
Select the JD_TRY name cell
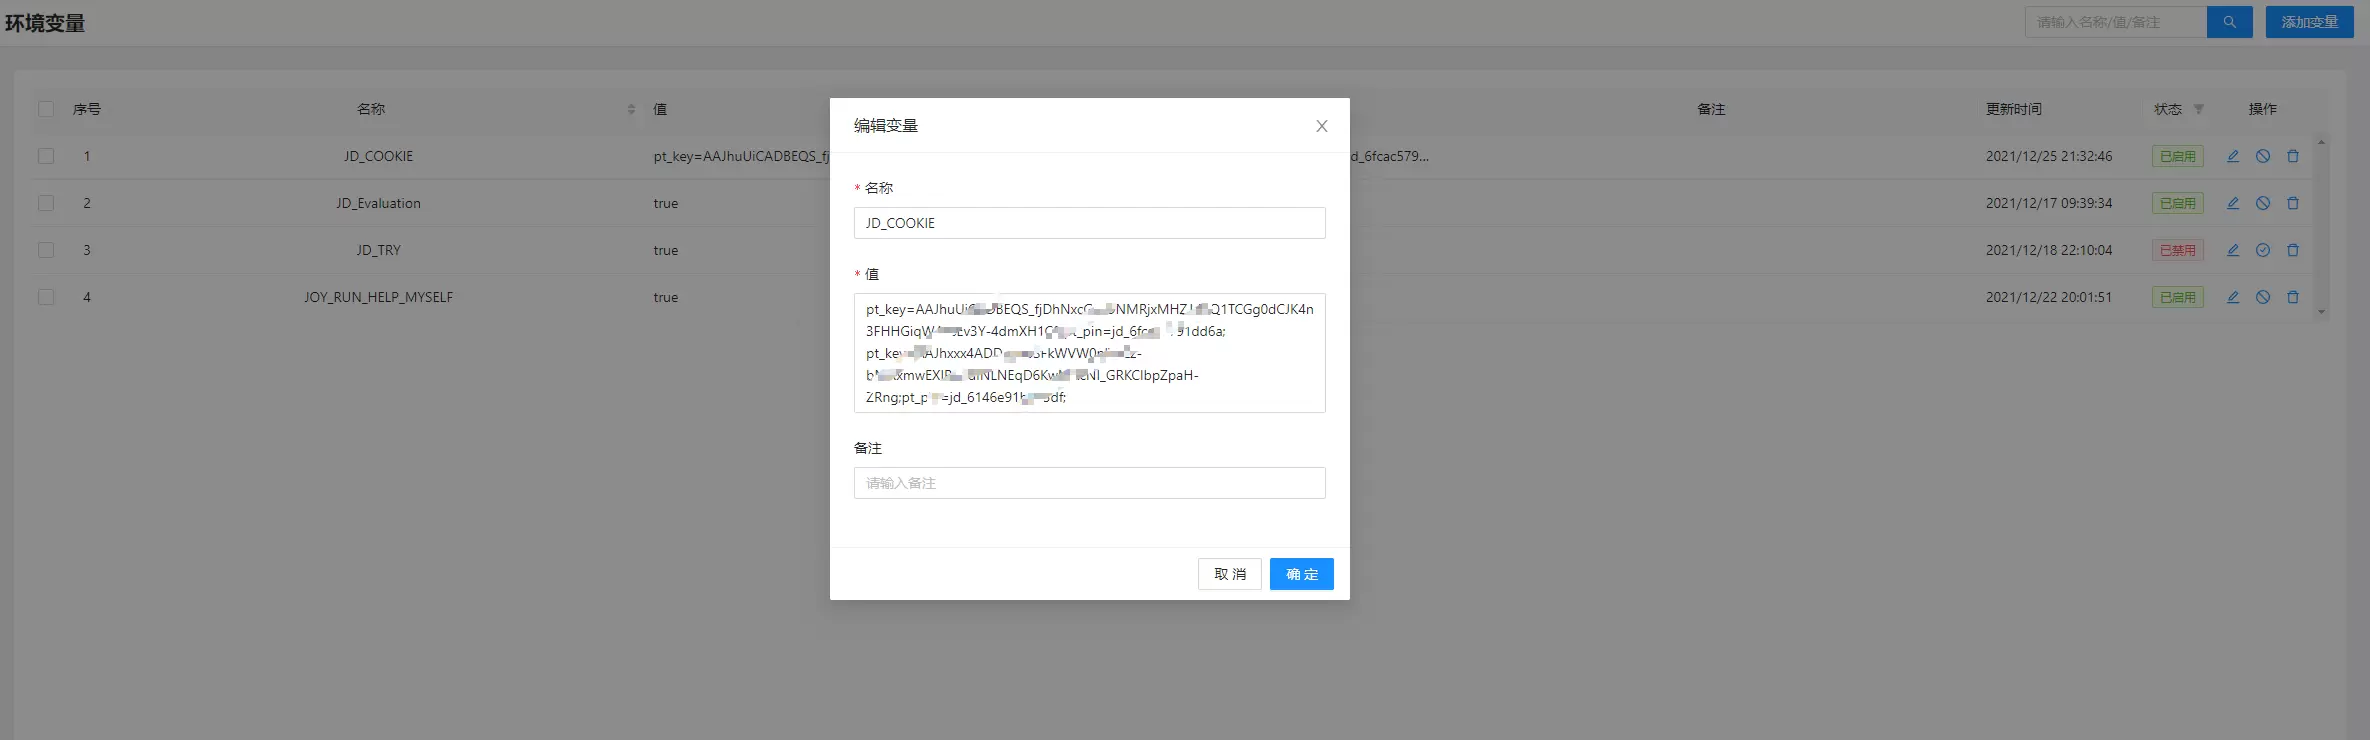378,250
